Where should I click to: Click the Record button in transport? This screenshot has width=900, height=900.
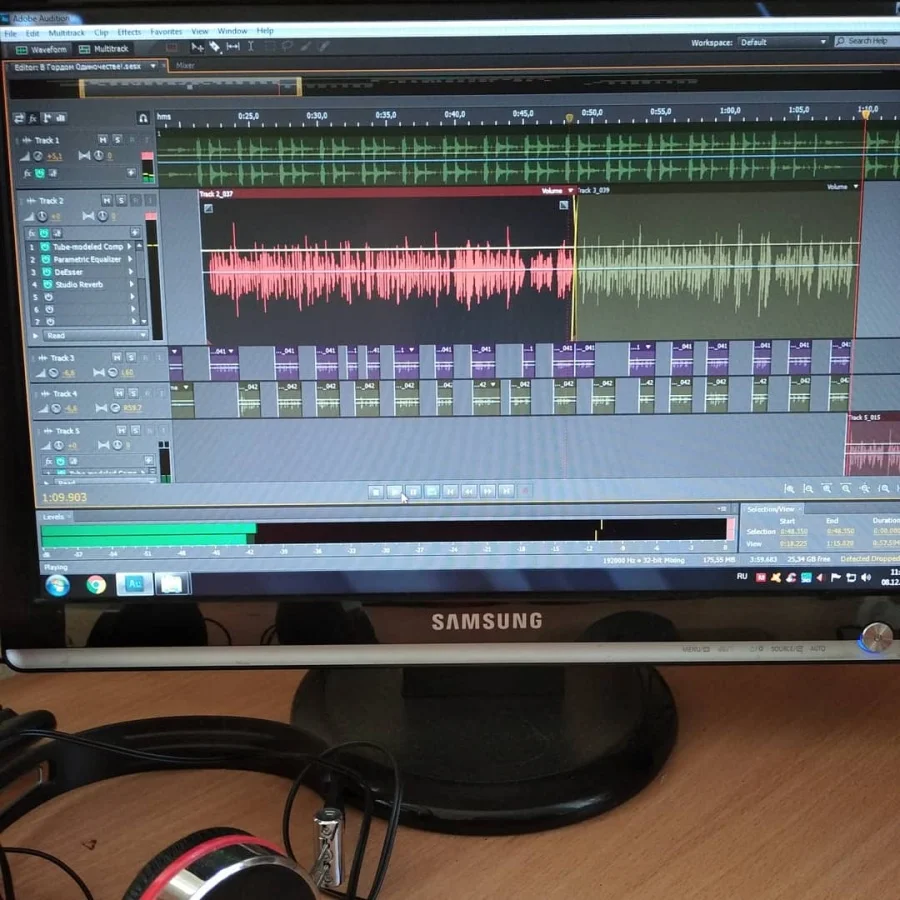[x=526, y=491]
